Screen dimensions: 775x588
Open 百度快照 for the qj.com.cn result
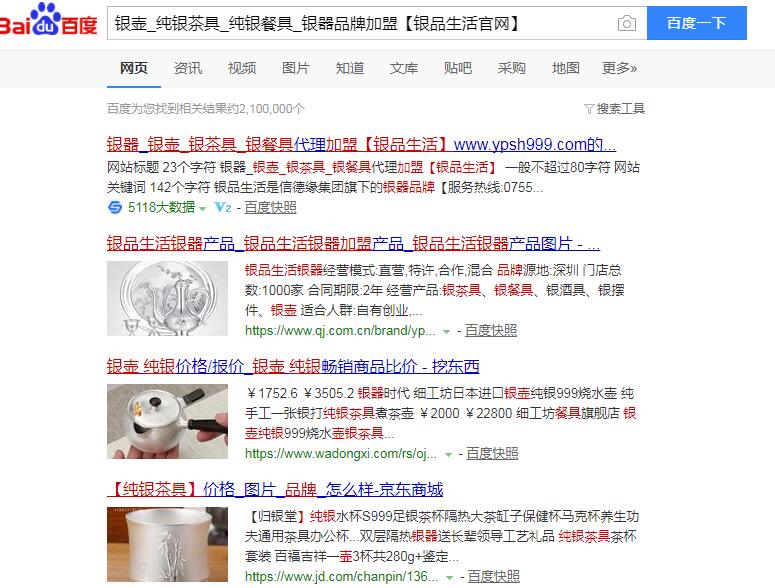pos(491,330)
